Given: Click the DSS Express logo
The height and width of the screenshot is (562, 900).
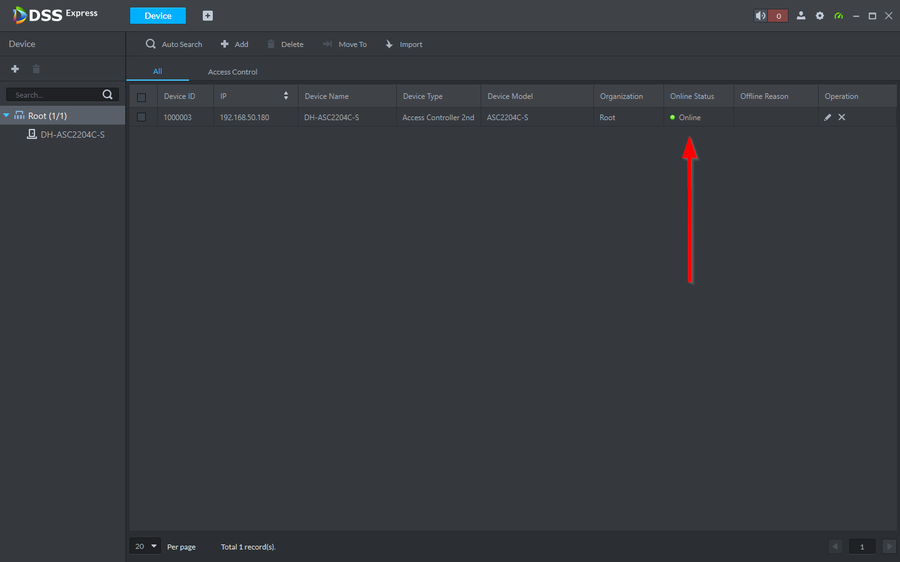Looking at the screenshot, I should tap(55, 15).
